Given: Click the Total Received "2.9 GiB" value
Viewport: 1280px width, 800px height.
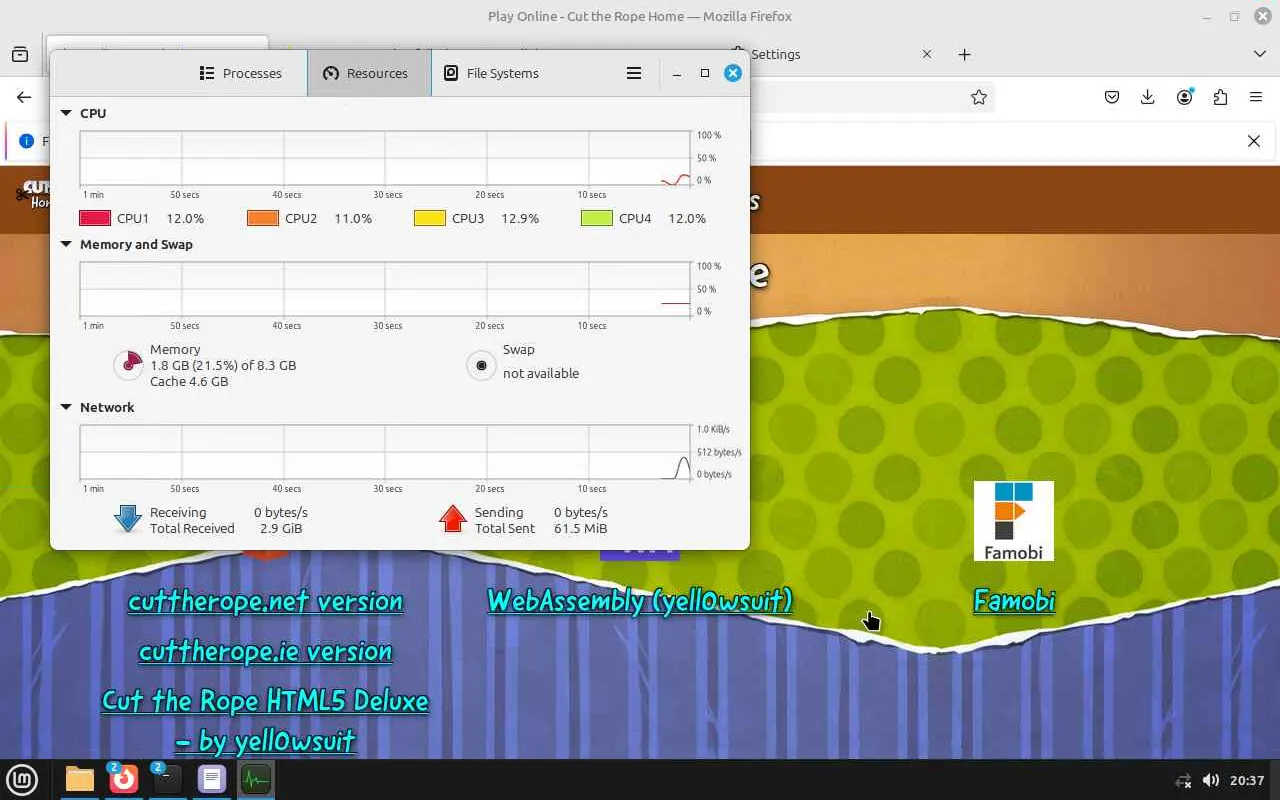Looking at the screenshot, I should 281,528.
